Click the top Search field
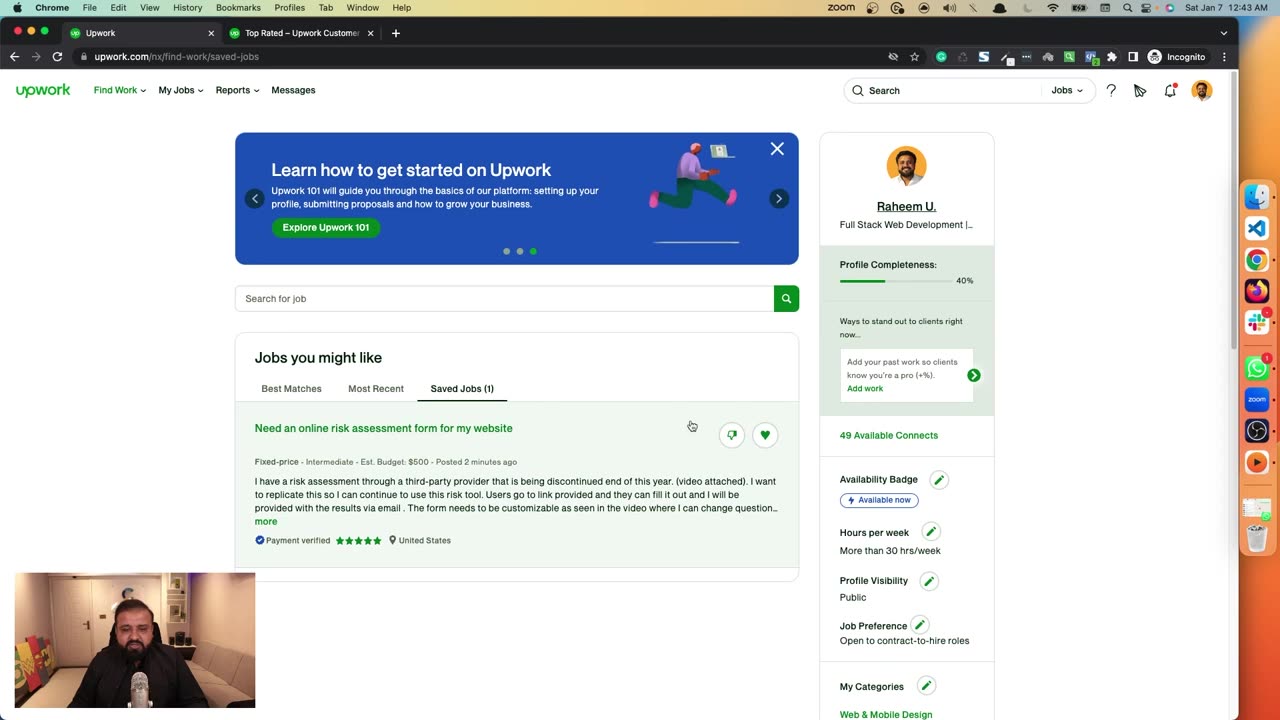 tap(943, 90)
